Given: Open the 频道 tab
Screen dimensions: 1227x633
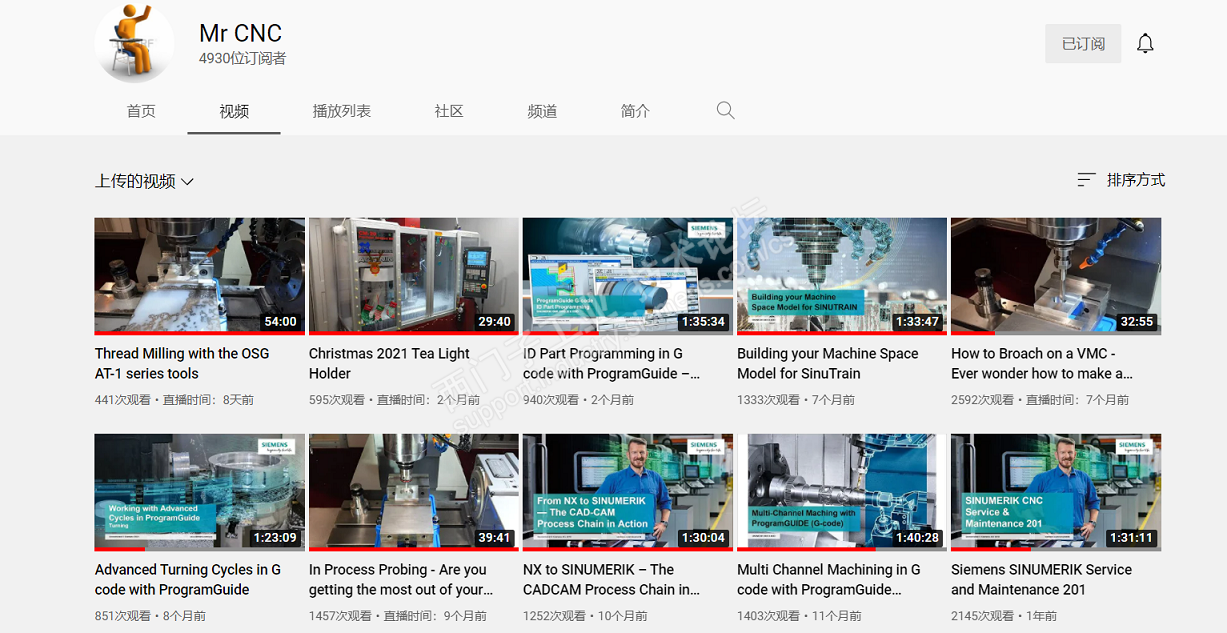Looking at the screenshot, I should [x=542, y=111].
